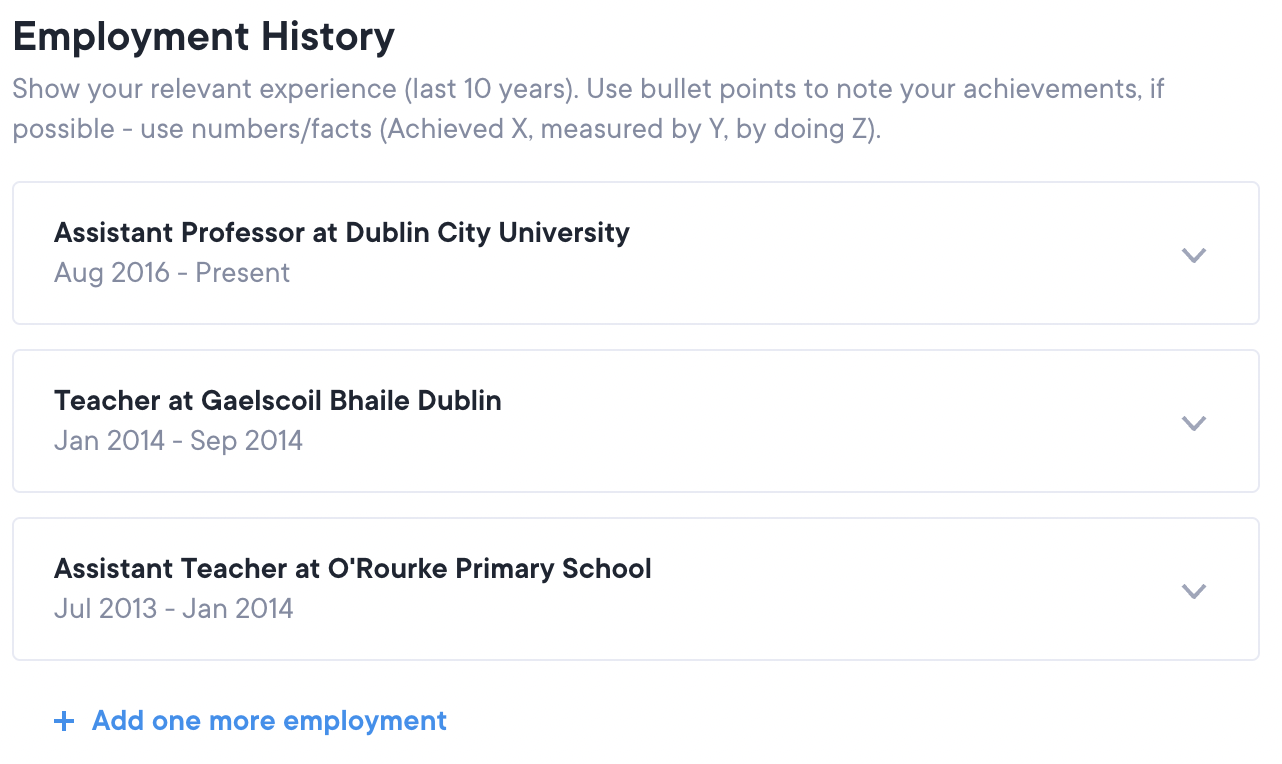Click the 'use numbers/facts' hint text line
Viewport: 1282px width, 764px height.
click(x=446, y=129)
